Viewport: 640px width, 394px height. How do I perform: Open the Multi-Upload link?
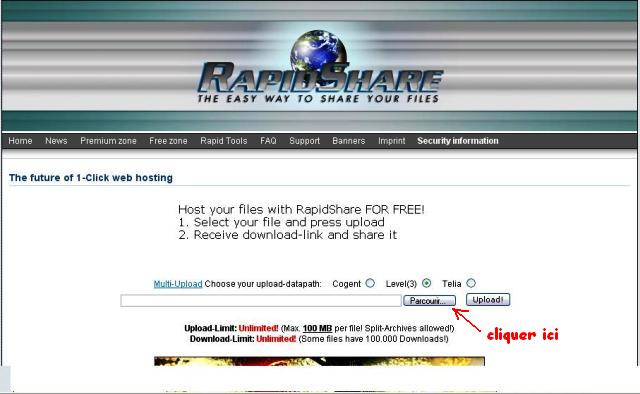click(x=178, y=284)
